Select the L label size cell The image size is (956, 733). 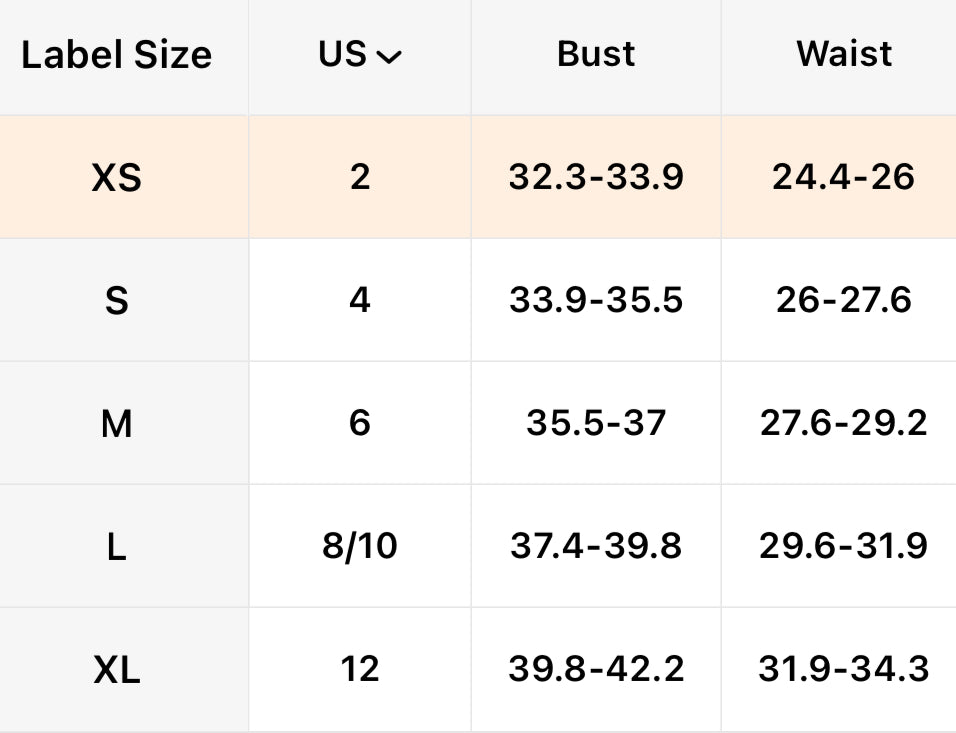(x=117, y=547)
